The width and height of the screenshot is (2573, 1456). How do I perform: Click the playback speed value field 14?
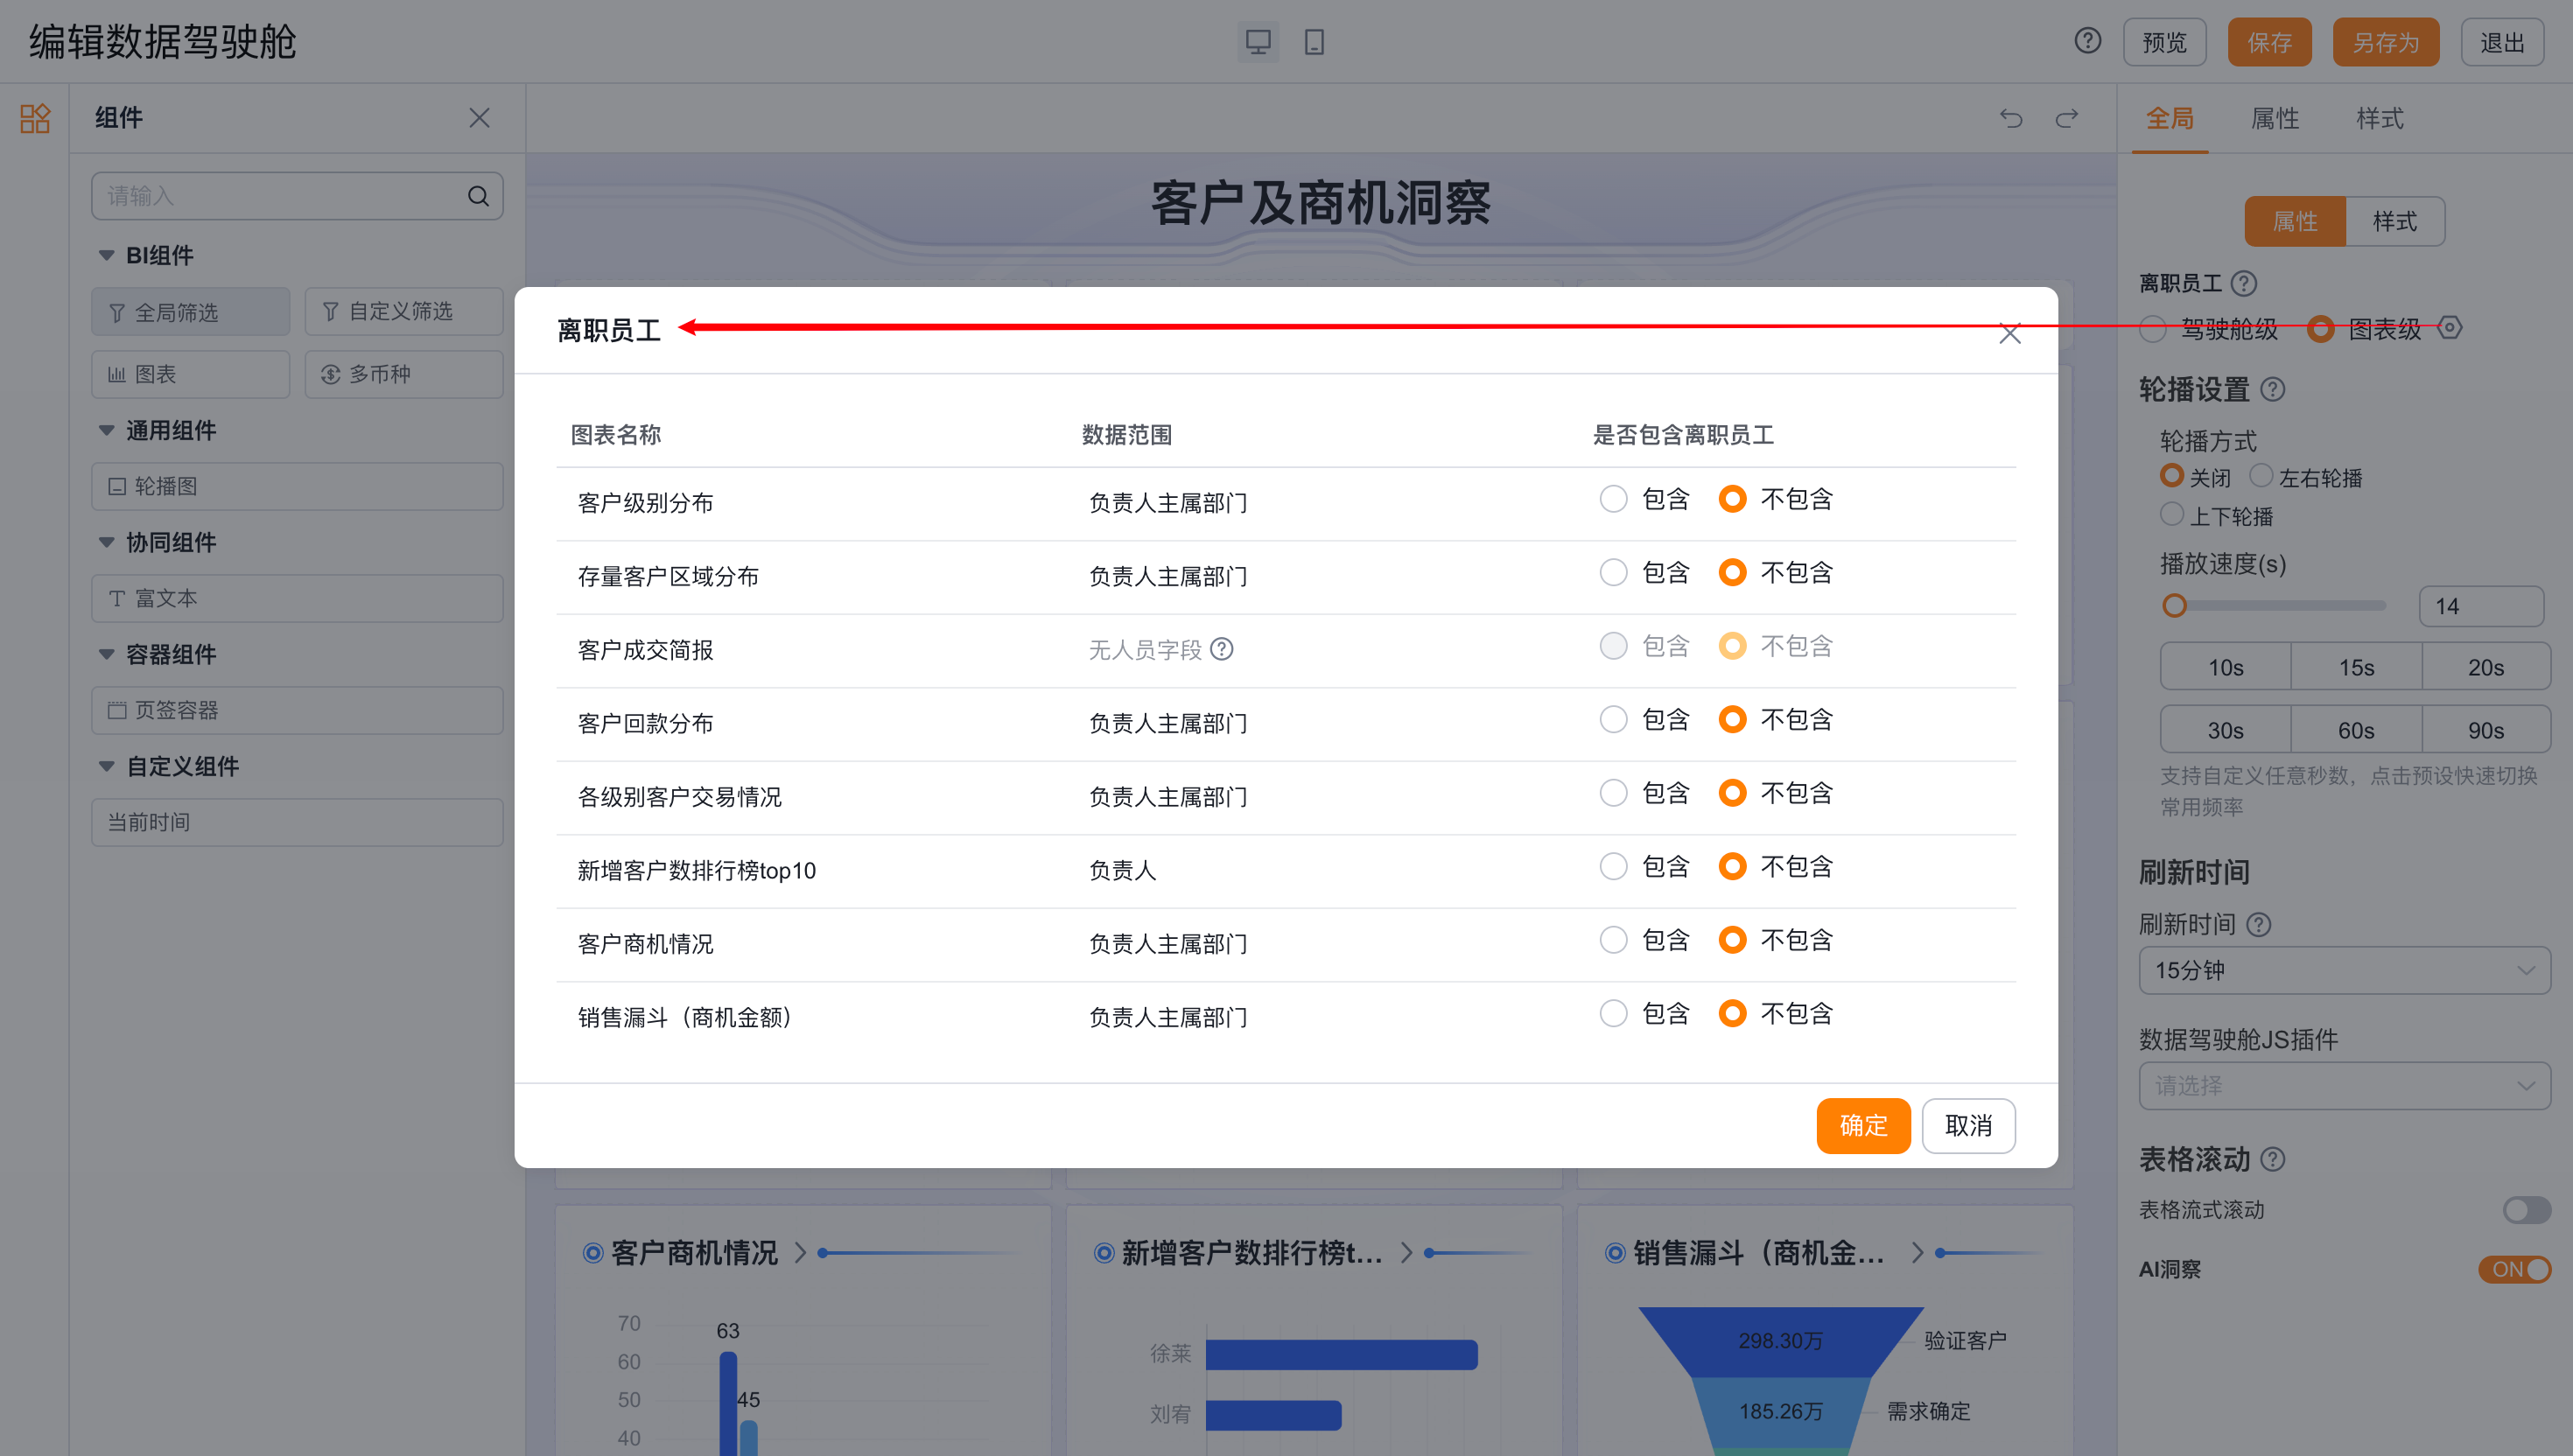coord(2481,606)
